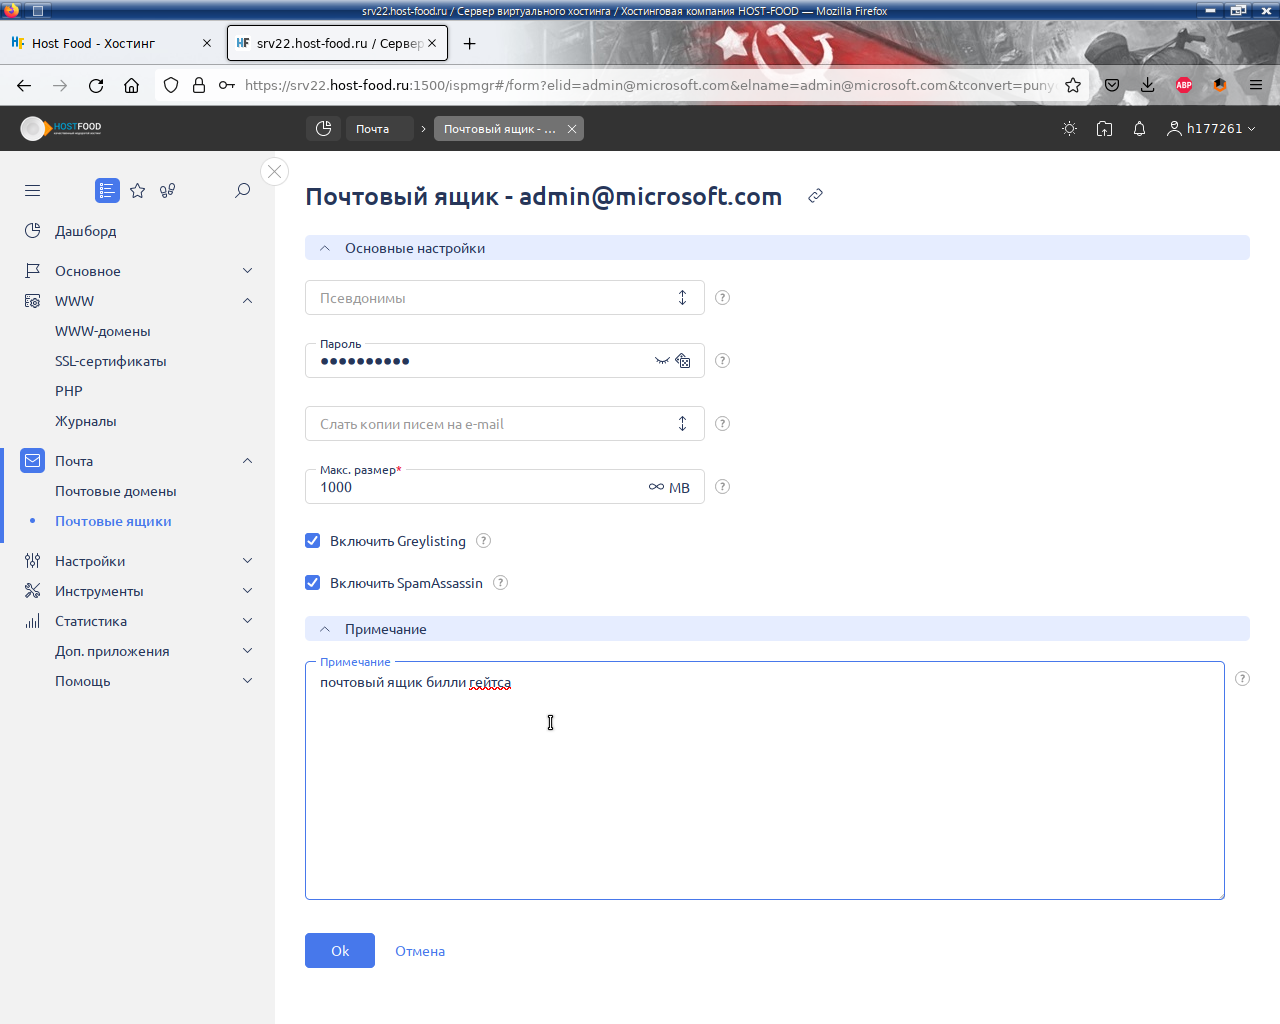
Task: Open Firefox hamburger application menu
Action: point(1256,85)
